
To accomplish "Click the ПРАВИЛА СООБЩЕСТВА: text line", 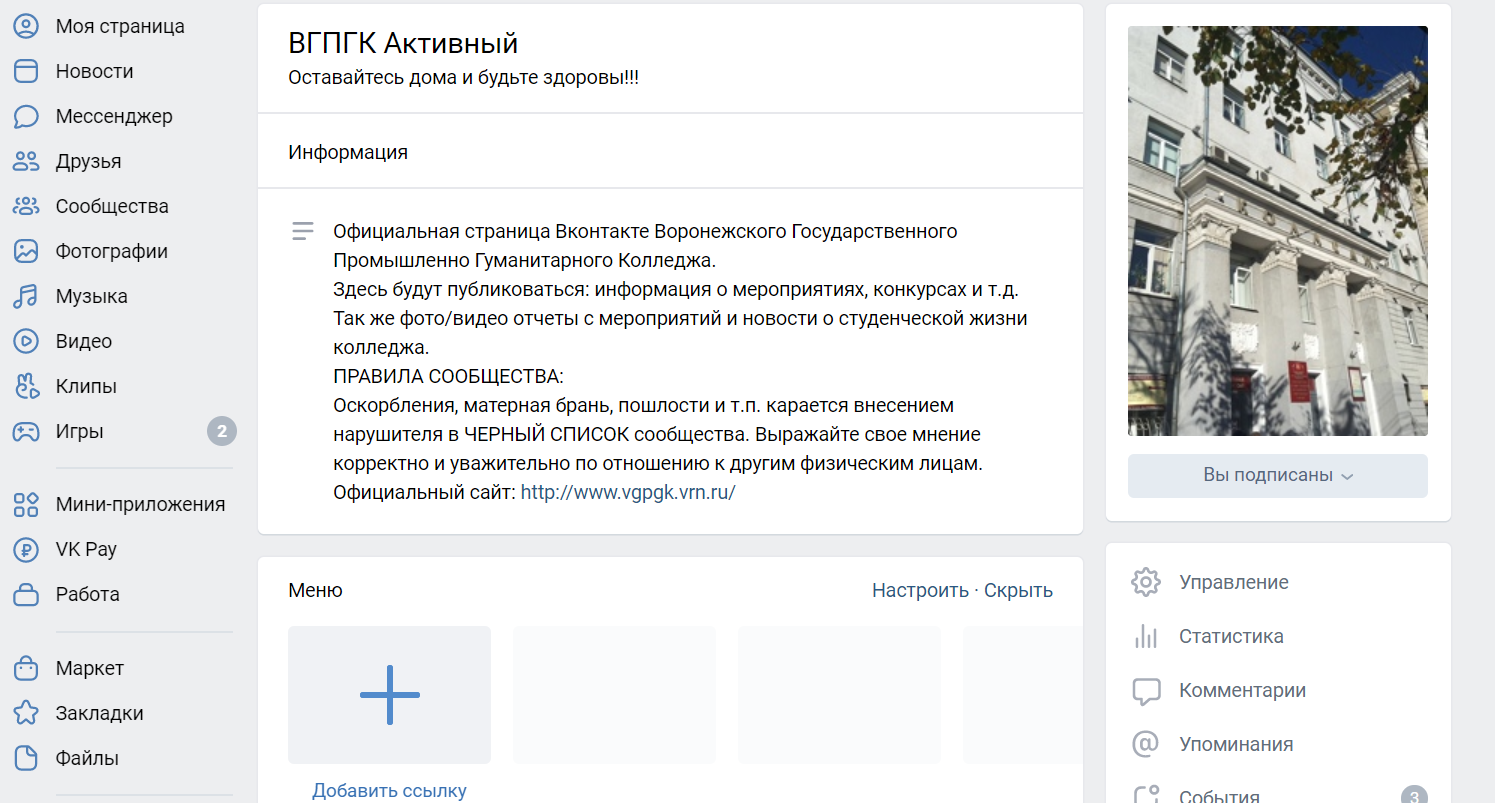I will [448, 377].
